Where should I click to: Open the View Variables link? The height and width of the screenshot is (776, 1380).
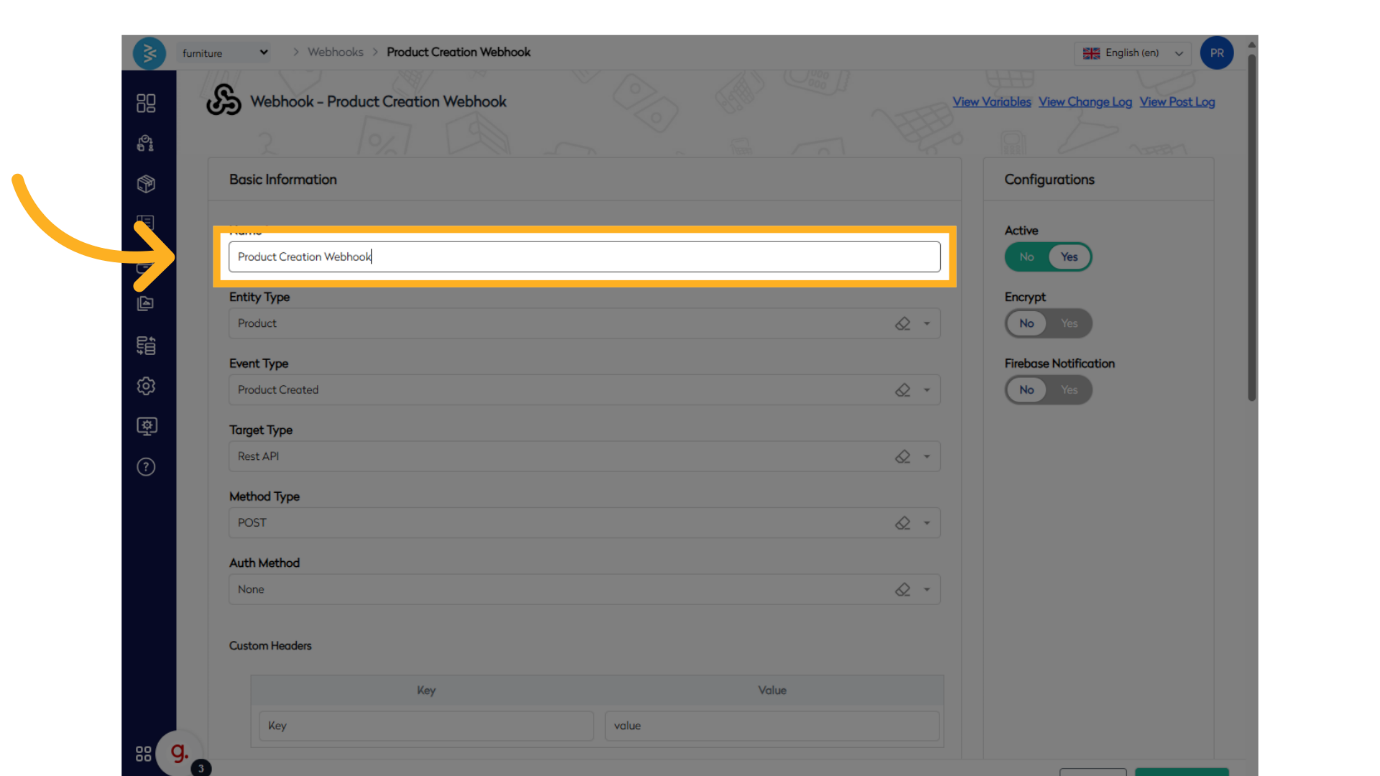pyautogui.click(x=991, y=102)
